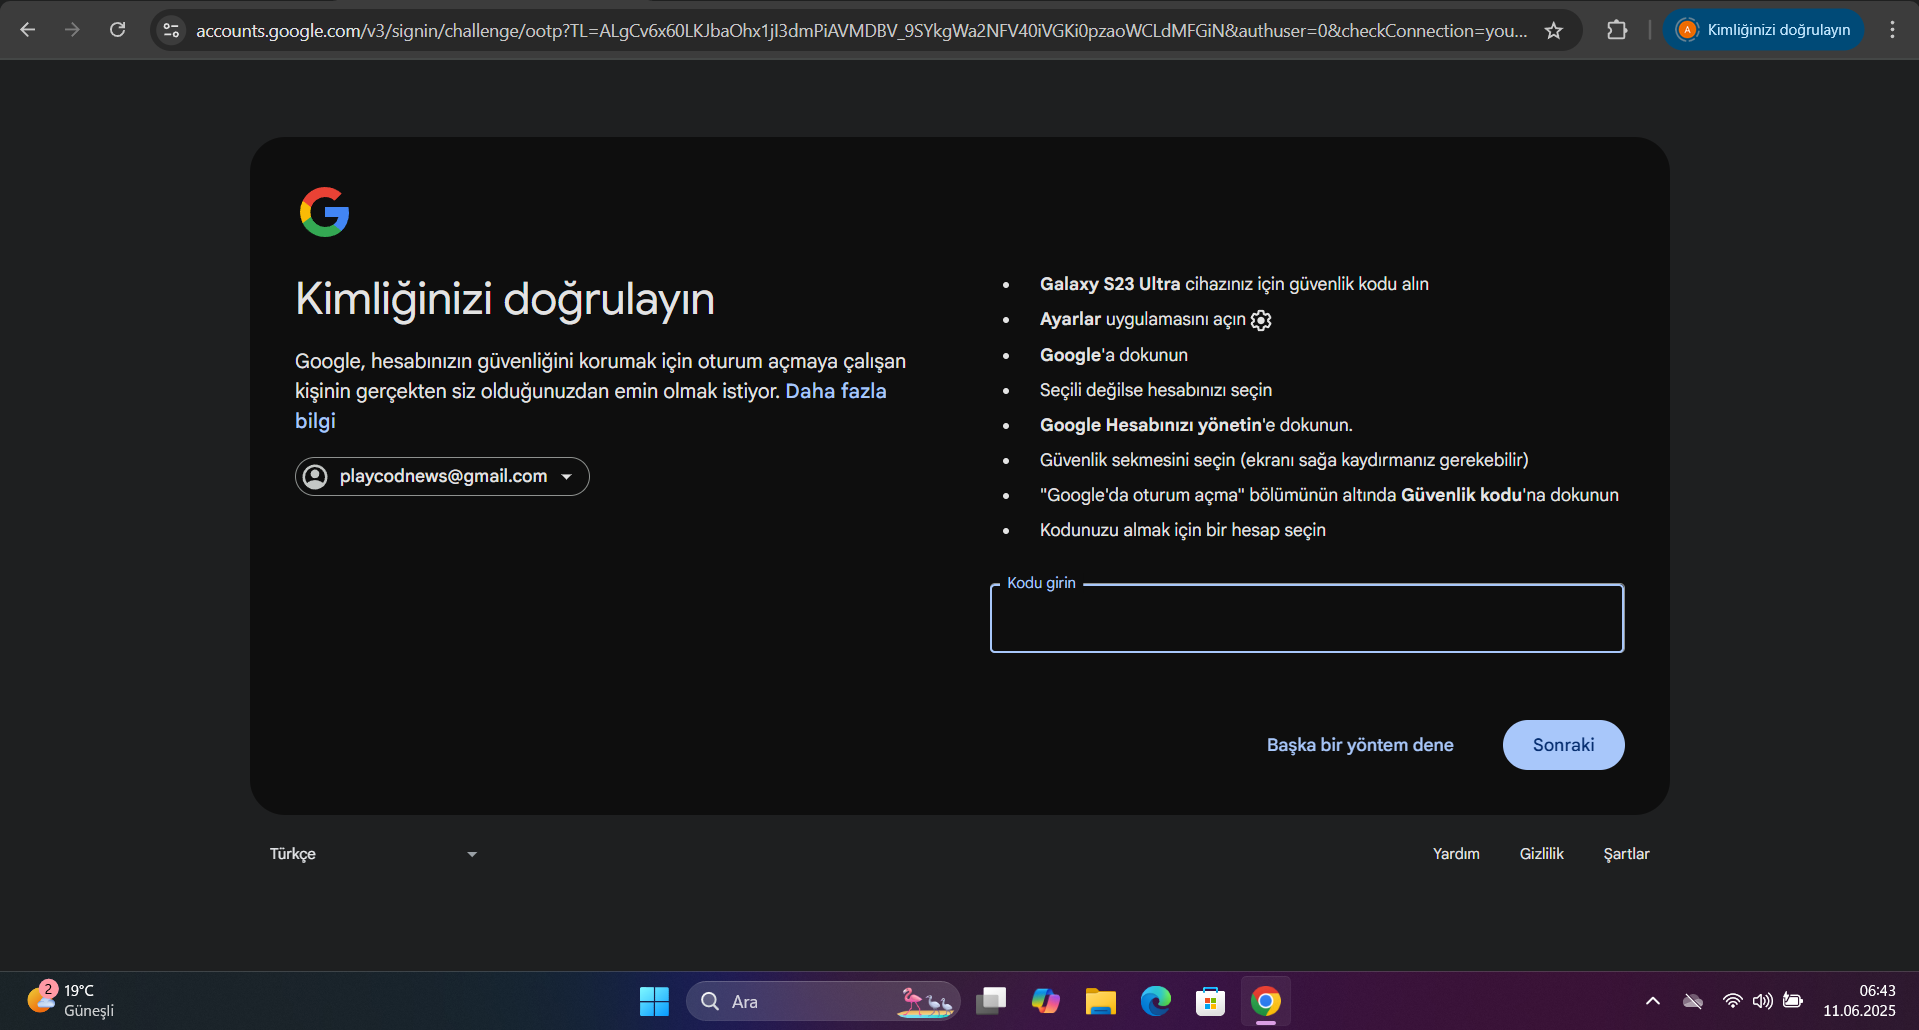
Task: Click the 'Güvenlik sekmesini seçin' instruction
Action: click(x=1284, y=460)
